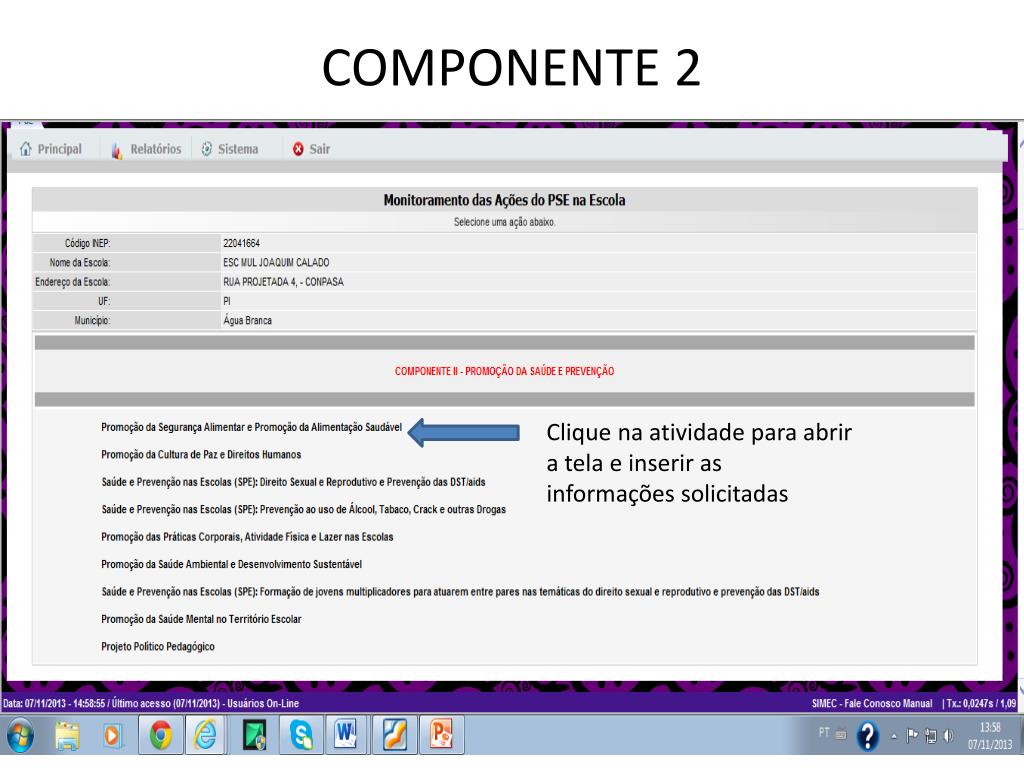1024x768 pixels.
Task: Click the red X icon beside Sair
Action: [298, 149]
